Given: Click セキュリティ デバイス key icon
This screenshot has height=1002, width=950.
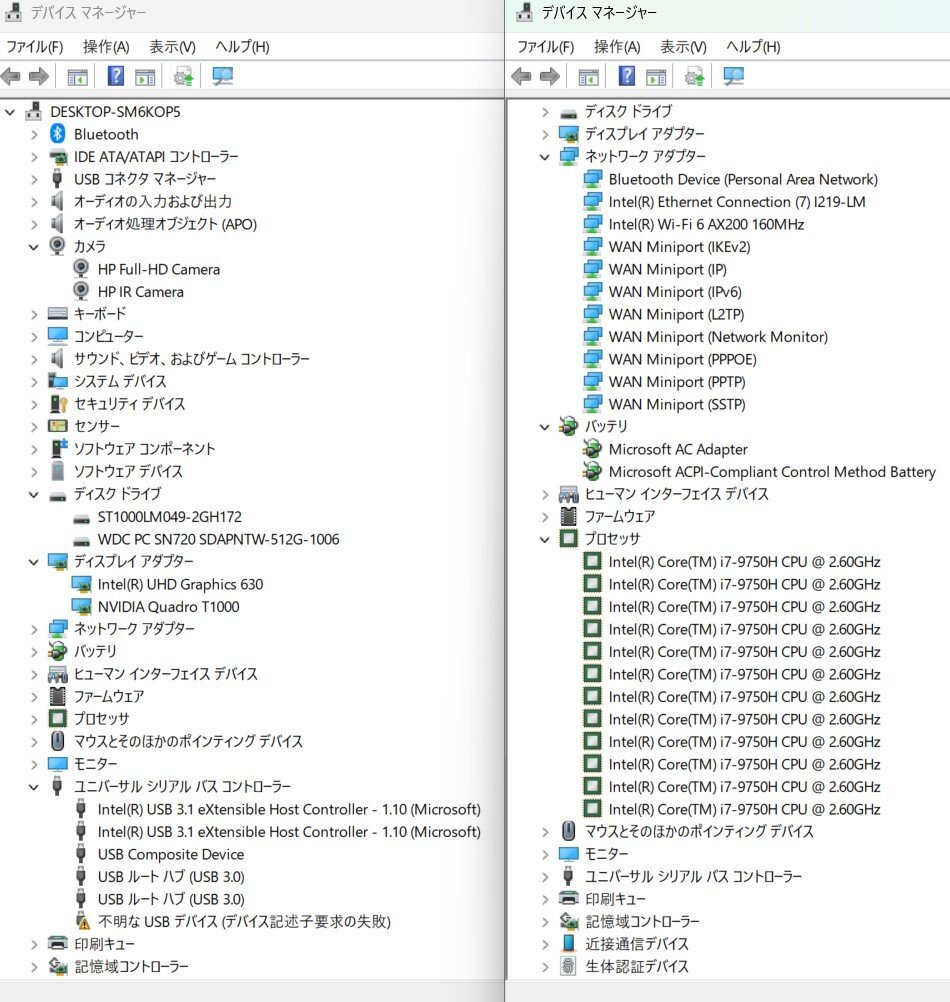Looking at the screenshot, I should (57, 404).
